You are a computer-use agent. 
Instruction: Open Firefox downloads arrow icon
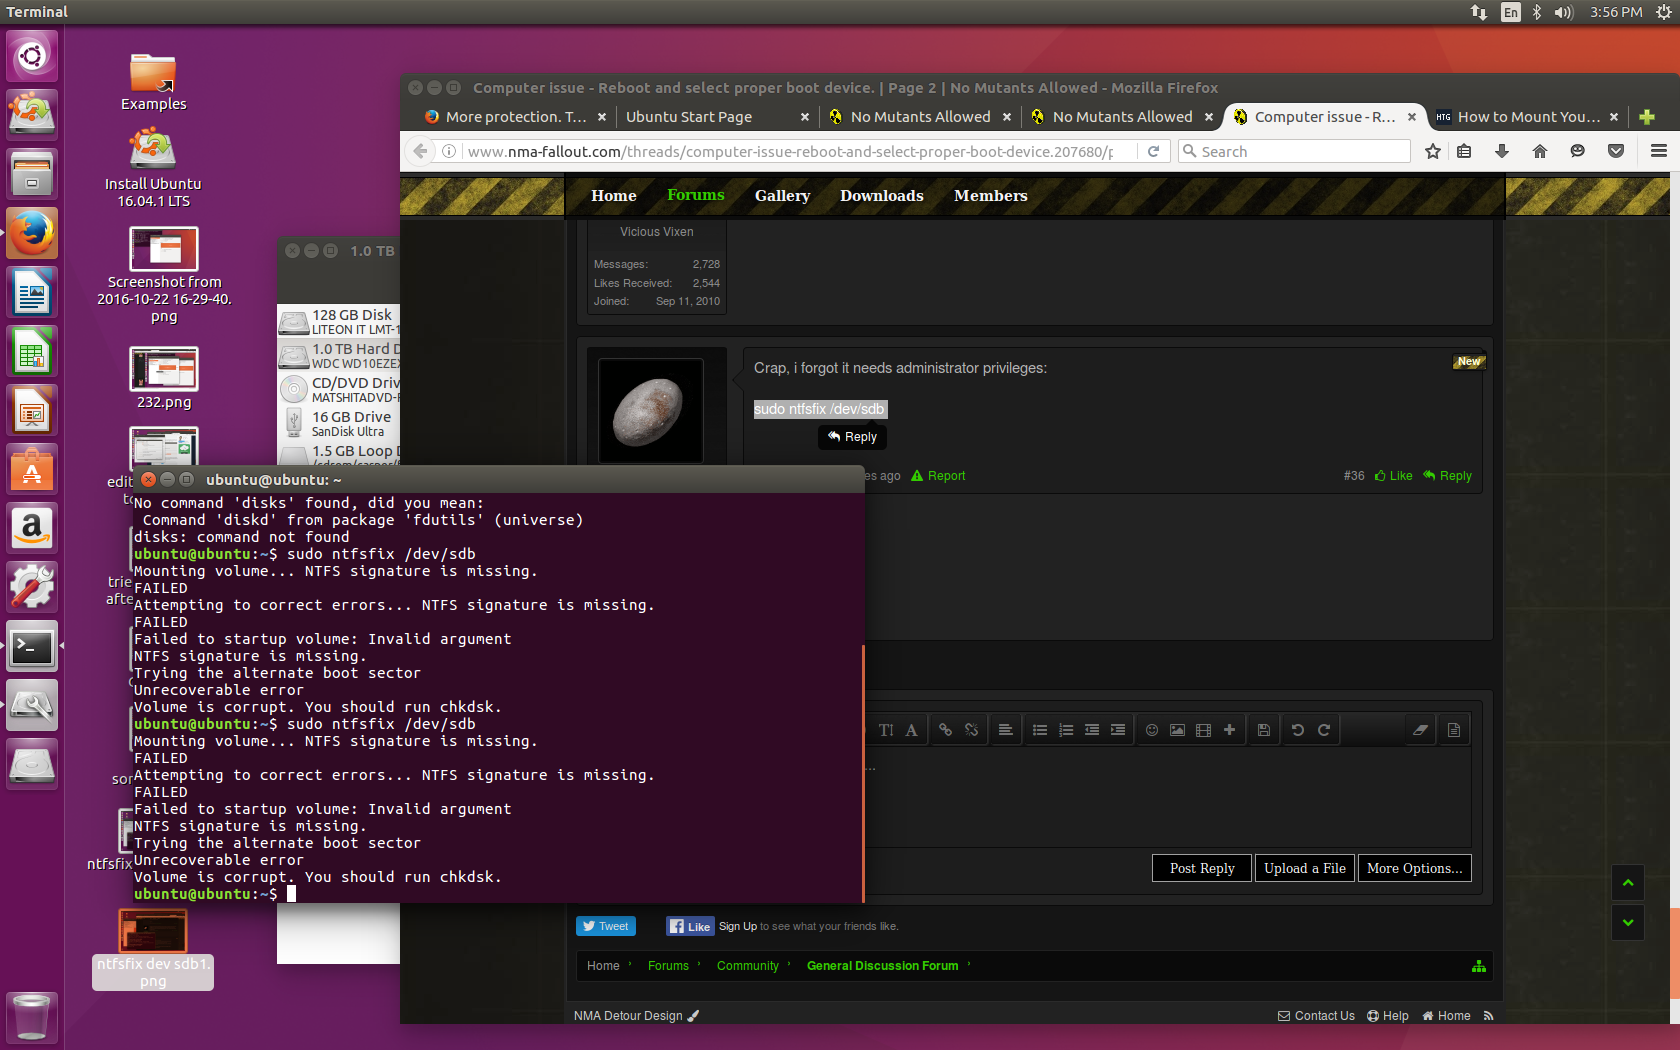[1502, 151]
